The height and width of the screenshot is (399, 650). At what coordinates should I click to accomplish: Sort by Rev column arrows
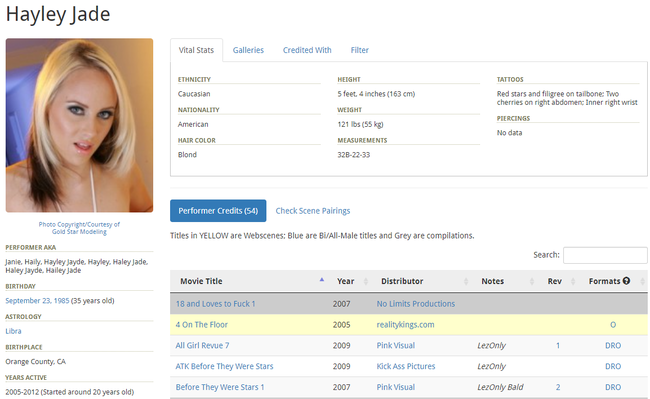(x=573, y=281)
